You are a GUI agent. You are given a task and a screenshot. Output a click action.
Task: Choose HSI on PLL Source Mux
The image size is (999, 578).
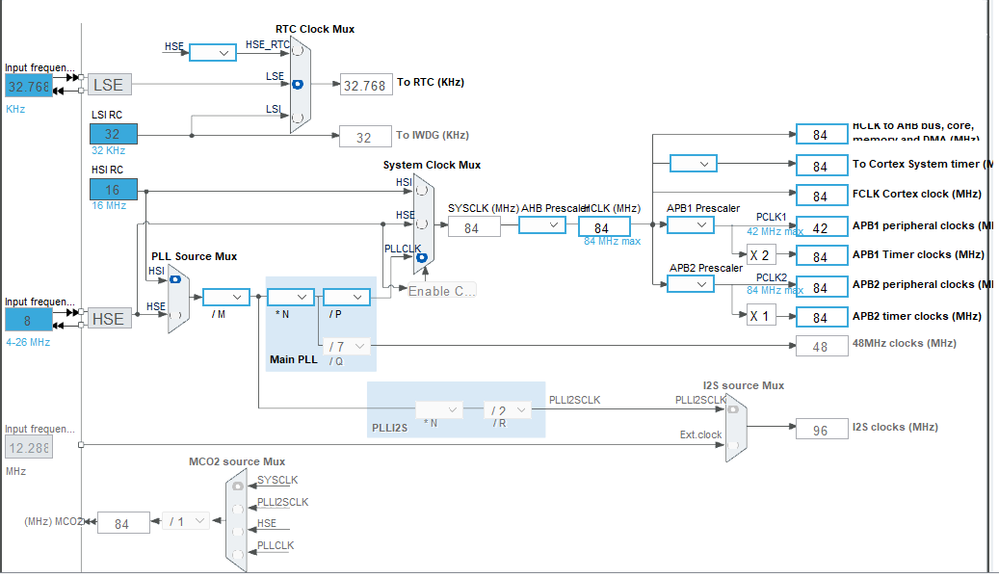175,279
